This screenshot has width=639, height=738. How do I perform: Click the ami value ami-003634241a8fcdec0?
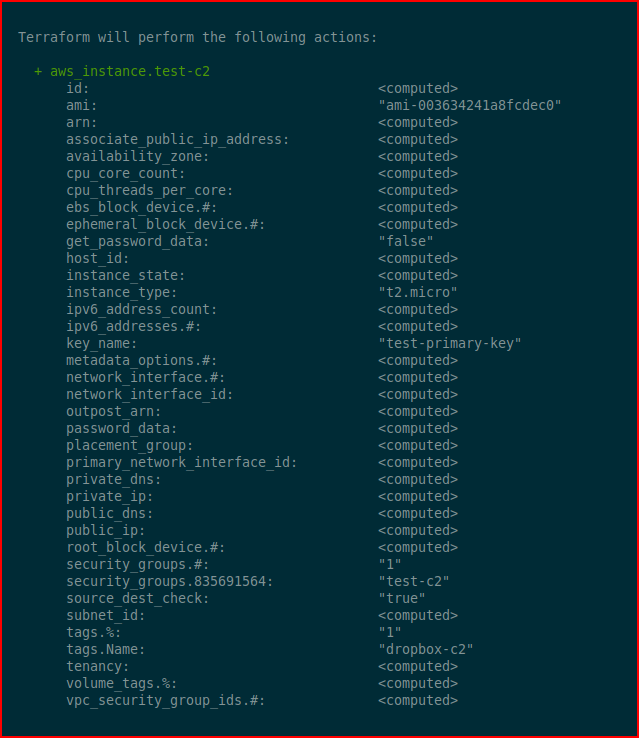[x=470, y=105]
